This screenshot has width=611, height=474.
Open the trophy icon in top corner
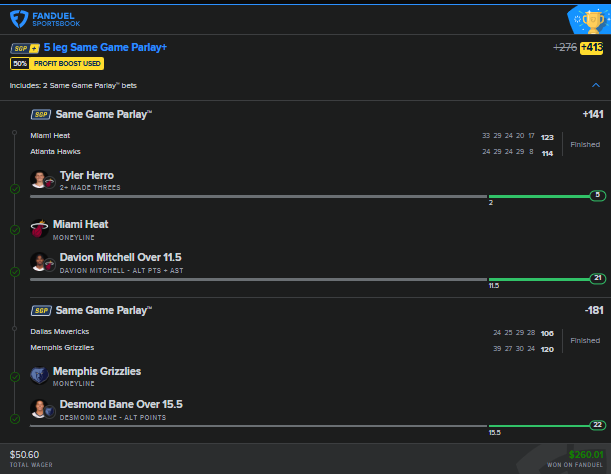[592, 22]
